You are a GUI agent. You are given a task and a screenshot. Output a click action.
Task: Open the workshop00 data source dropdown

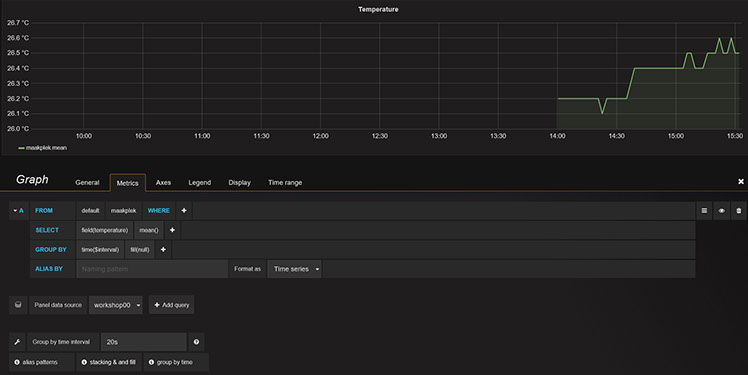pyautogui.click(x=116, y=305)
